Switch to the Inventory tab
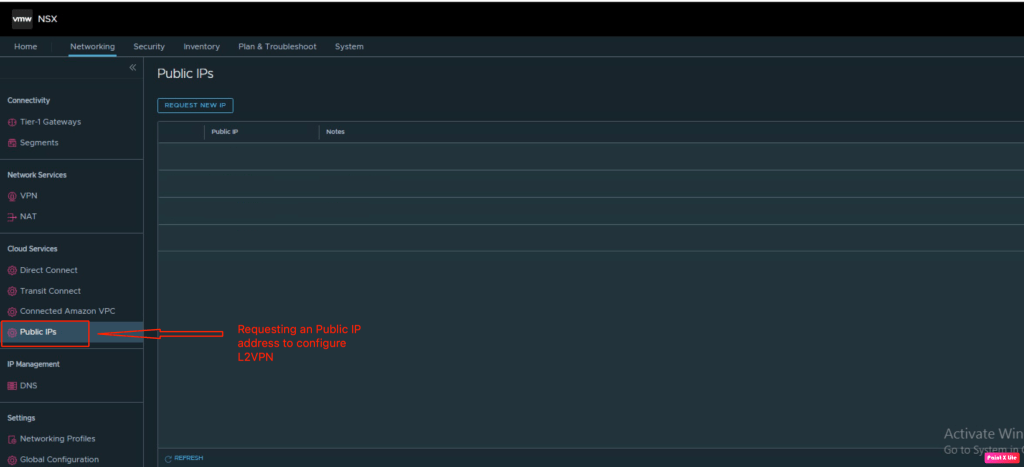 (201, 47)
